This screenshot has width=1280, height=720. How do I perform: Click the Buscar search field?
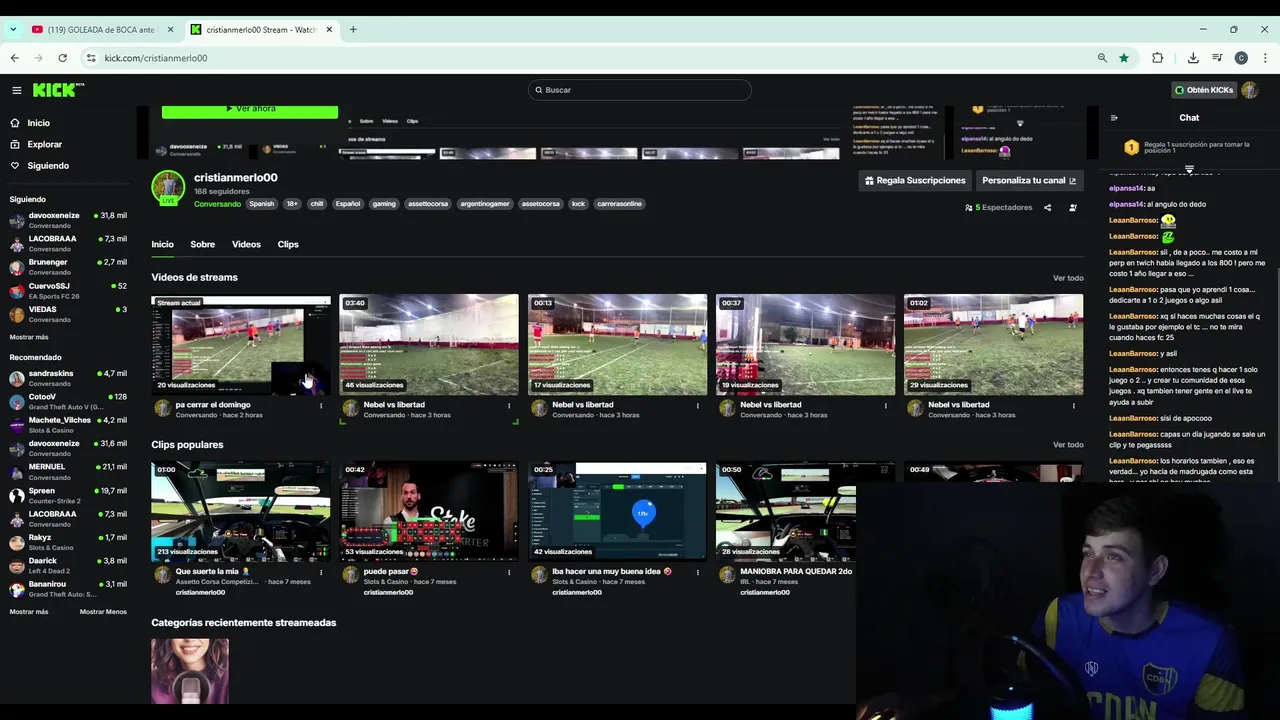point(640,90)
